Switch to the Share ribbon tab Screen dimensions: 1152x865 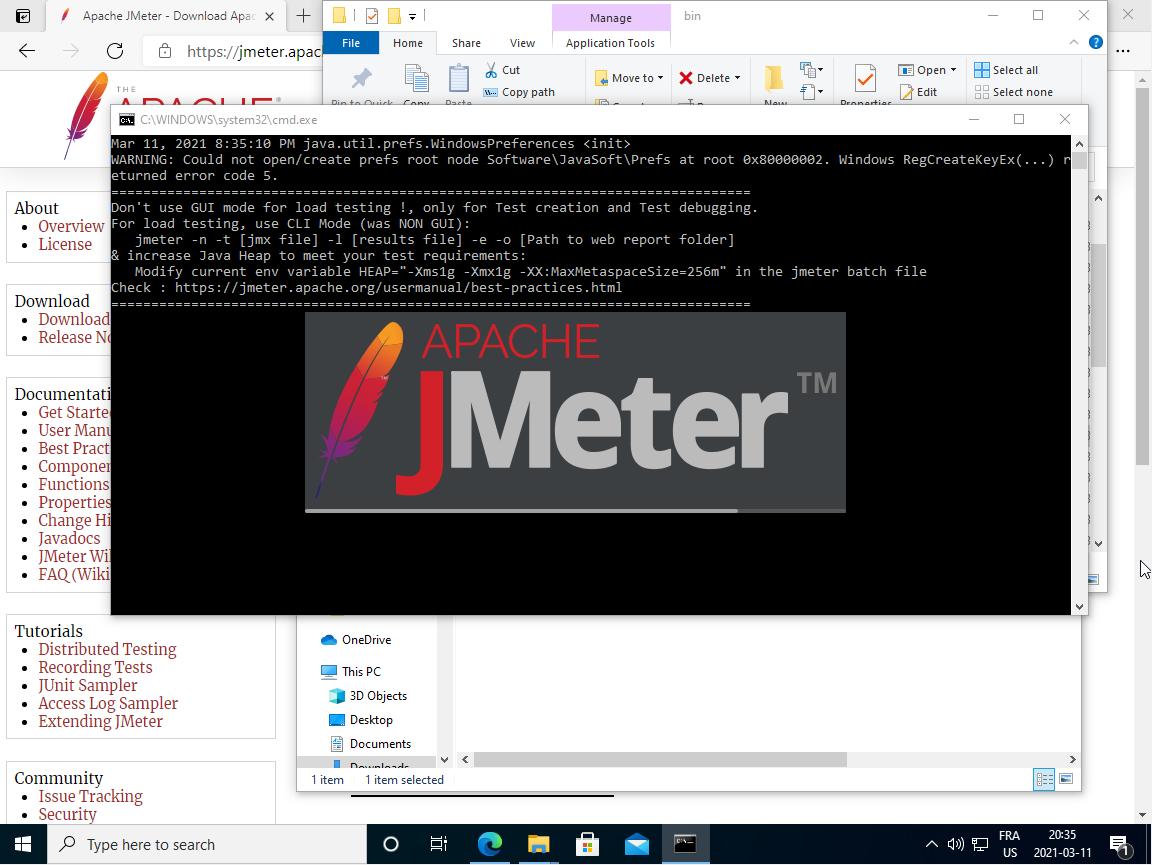(466, 43)
